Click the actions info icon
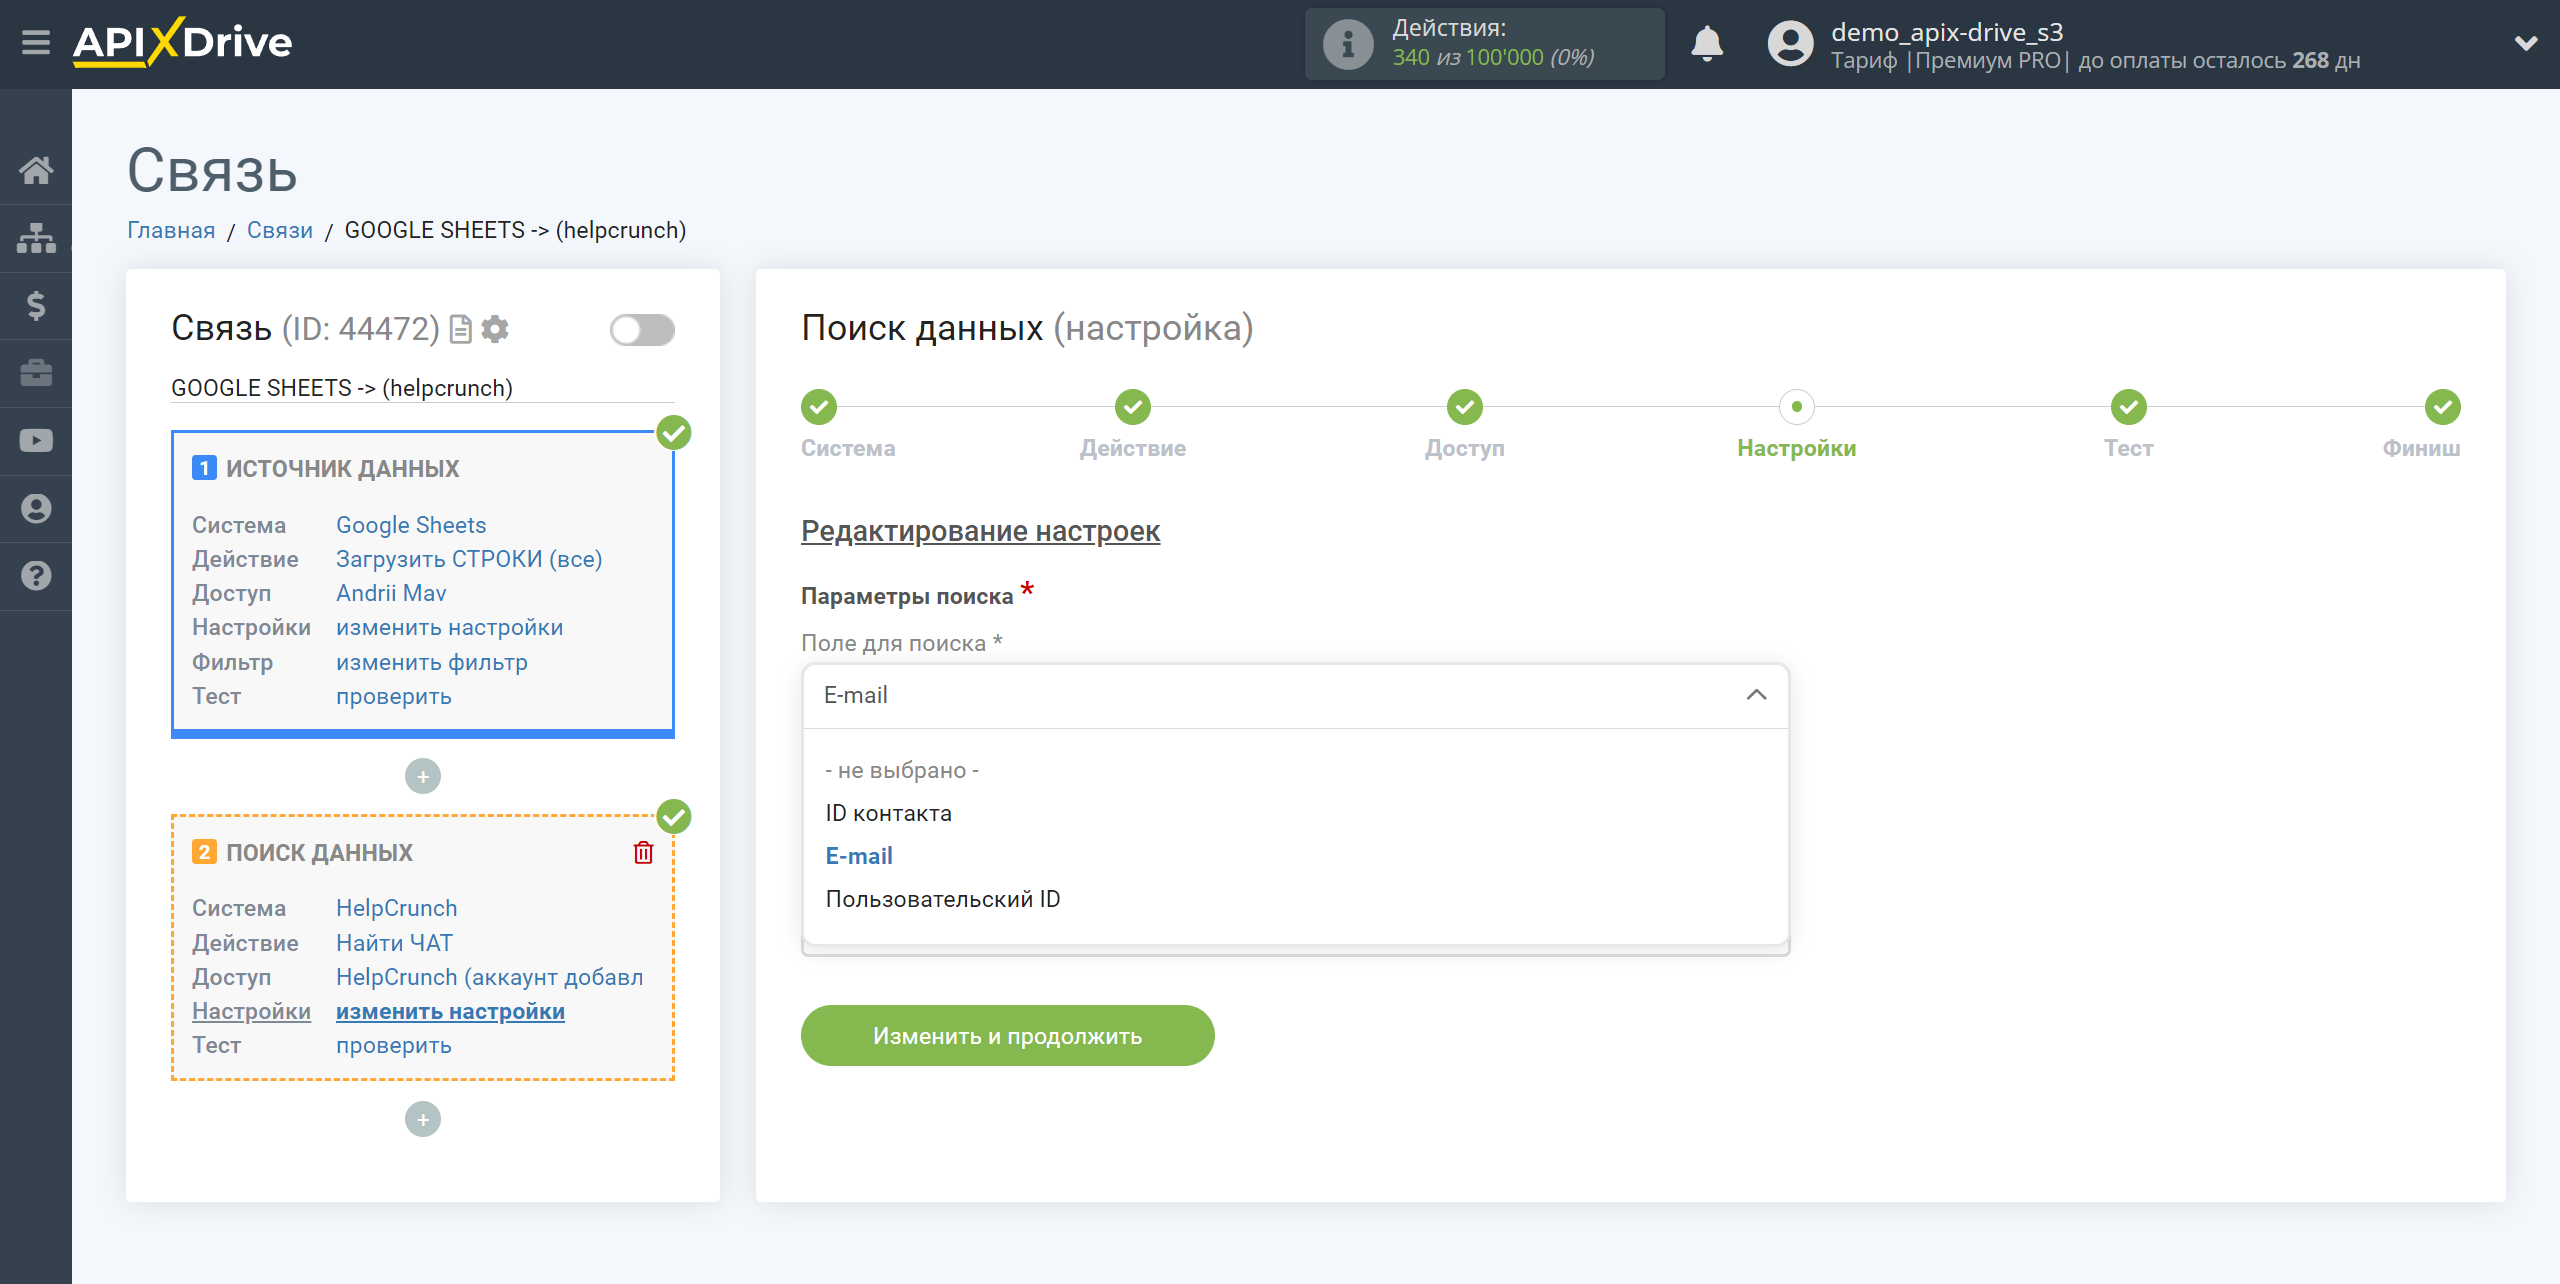 click(1347, 44)
